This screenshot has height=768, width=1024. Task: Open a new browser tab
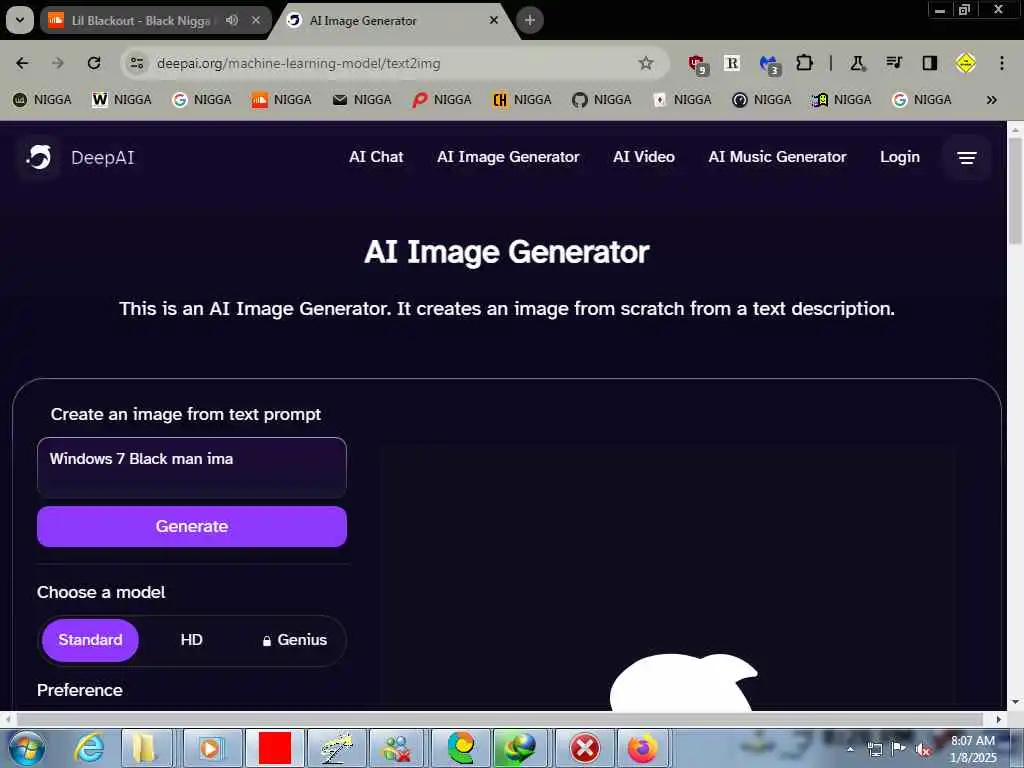click(530, 20)
